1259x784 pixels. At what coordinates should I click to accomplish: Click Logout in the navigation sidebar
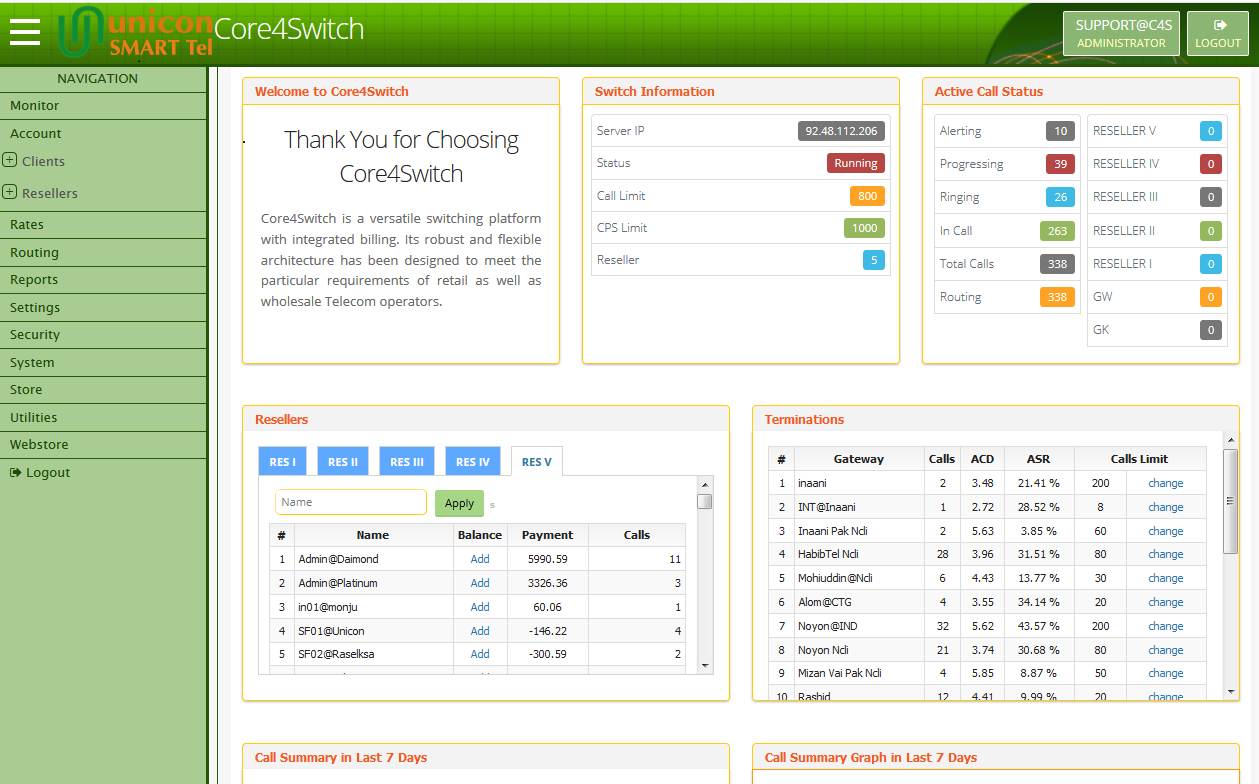point(40,473)
